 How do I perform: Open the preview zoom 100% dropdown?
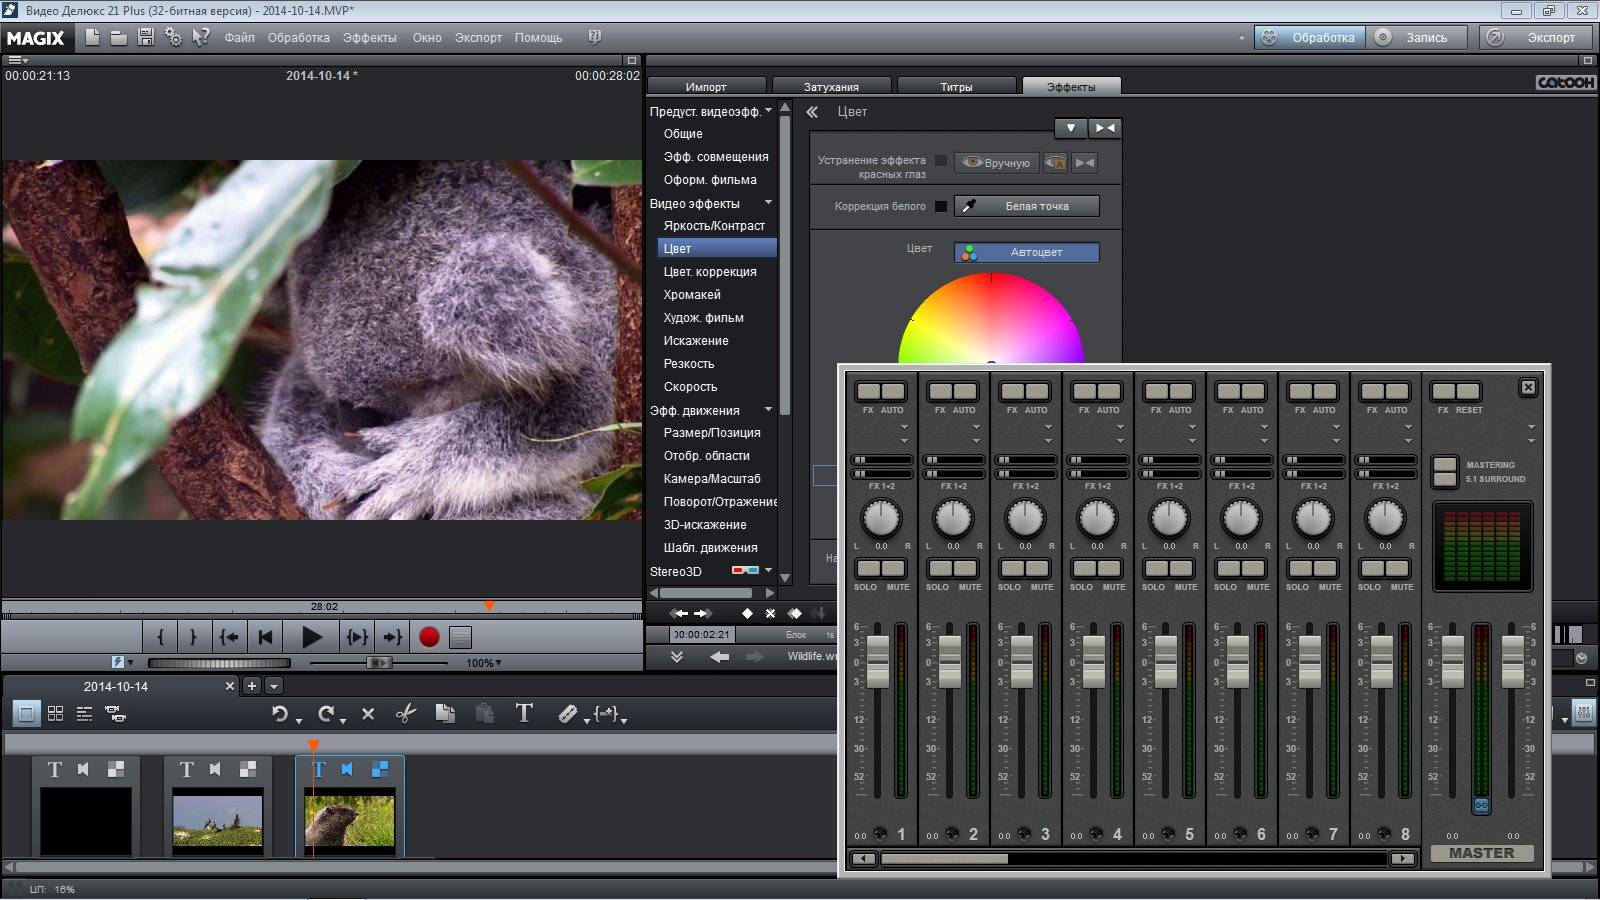(x=484, y=663)
